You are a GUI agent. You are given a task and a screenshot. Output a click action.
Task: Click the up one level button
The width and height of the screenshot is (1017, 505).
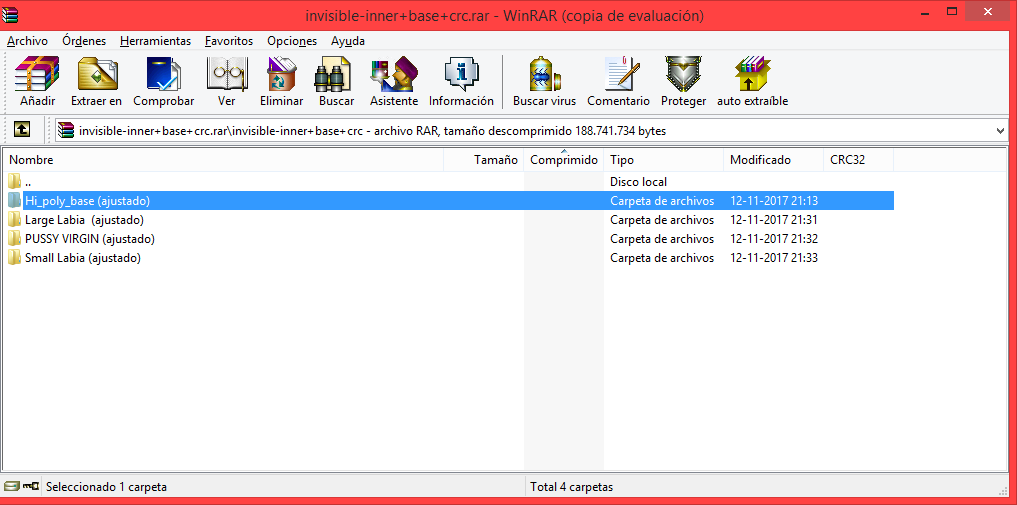point(22,130)
